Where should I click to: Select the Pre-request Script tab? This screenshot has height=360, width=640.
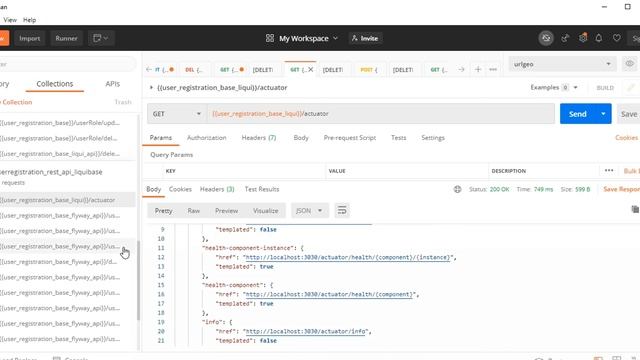(x=350, y=138)
